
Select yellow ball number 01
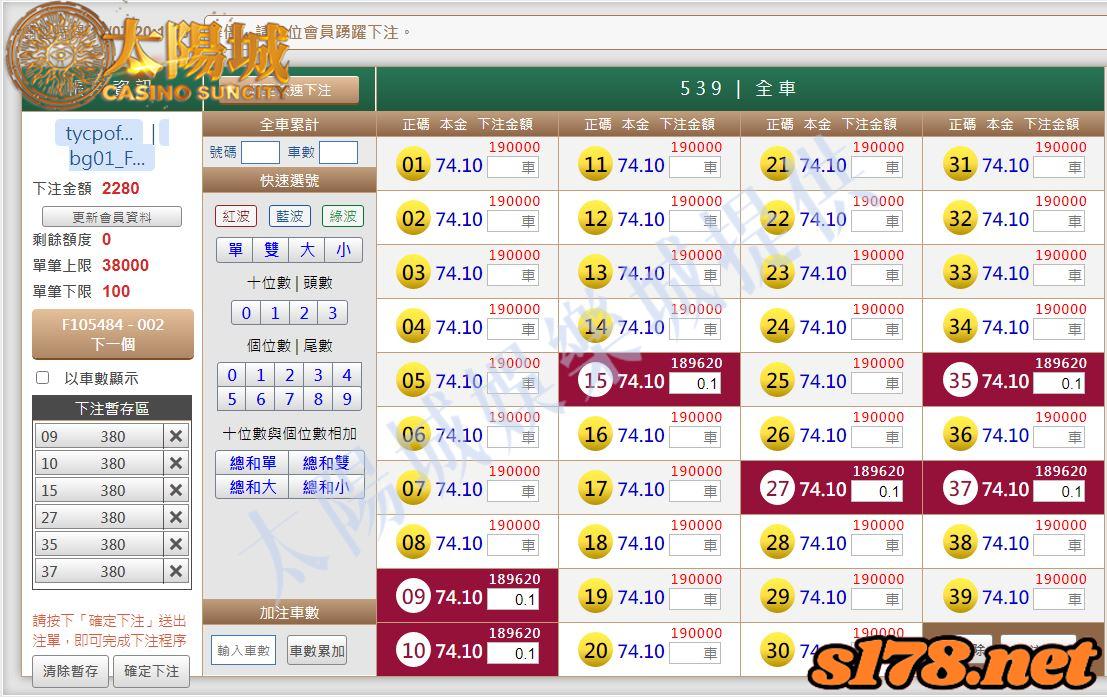(413, 165)
